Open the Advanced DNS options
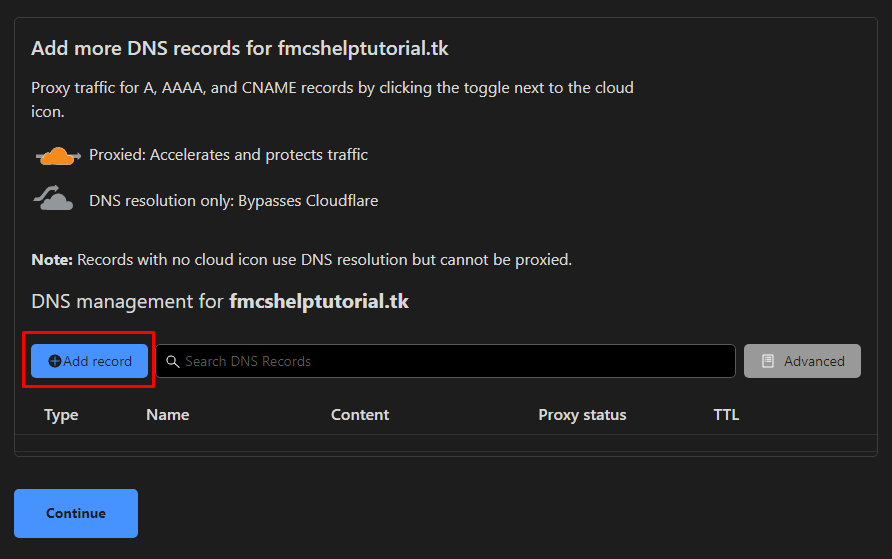892x559 pixels. [802, 361]
